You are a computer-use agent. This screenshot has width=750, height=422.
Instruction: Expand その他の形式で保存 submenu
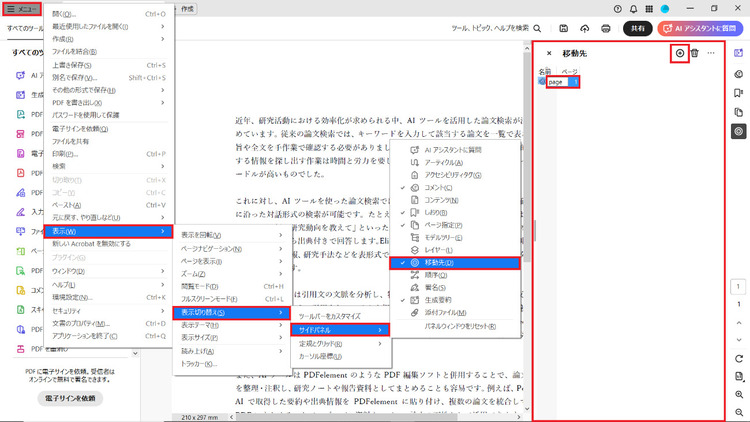109,90
